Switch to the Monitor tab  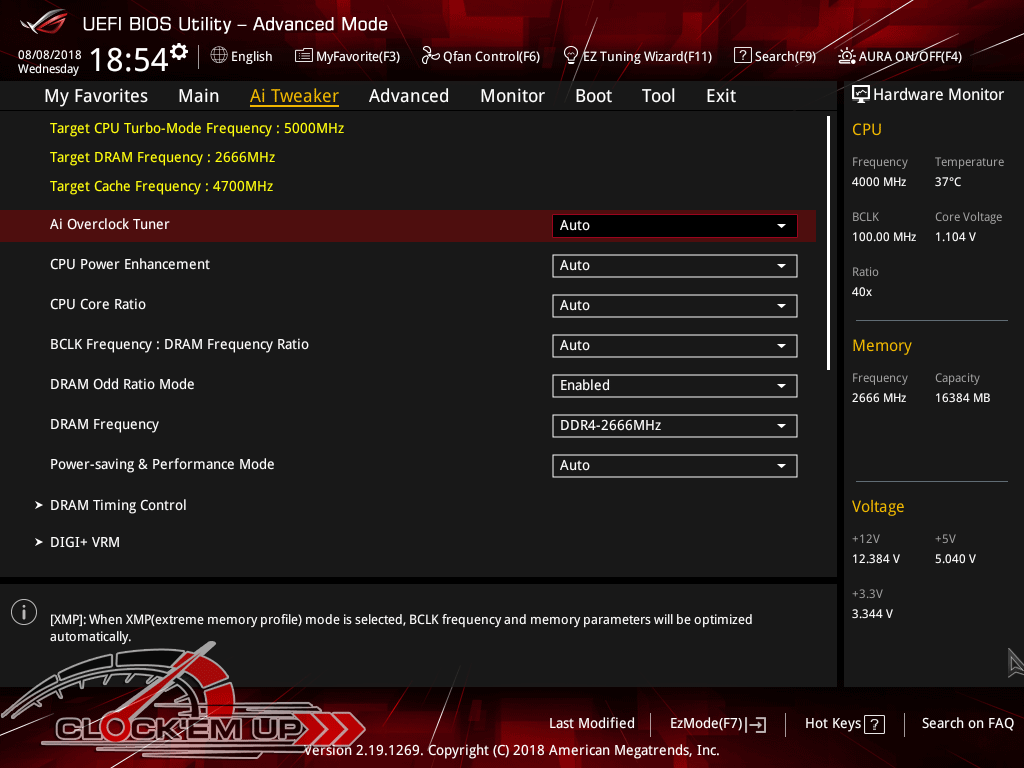tap(512, 96)
